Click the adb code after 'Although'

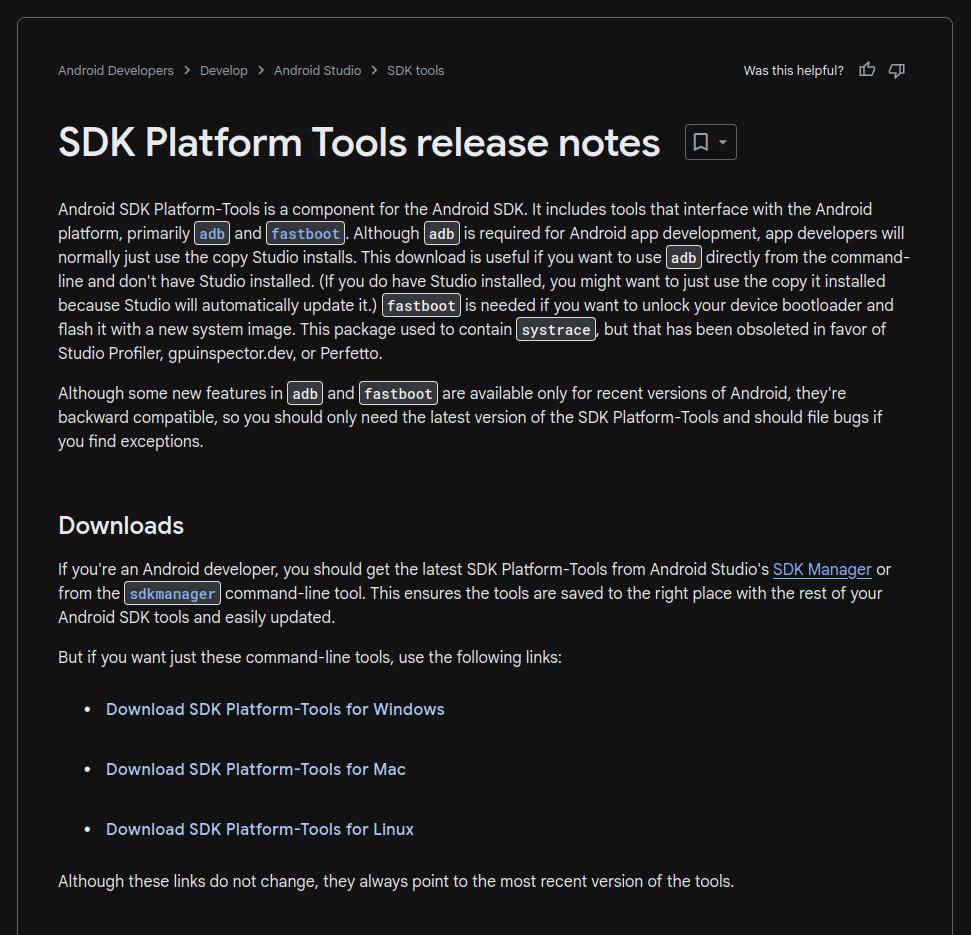[x=442, y=233]
